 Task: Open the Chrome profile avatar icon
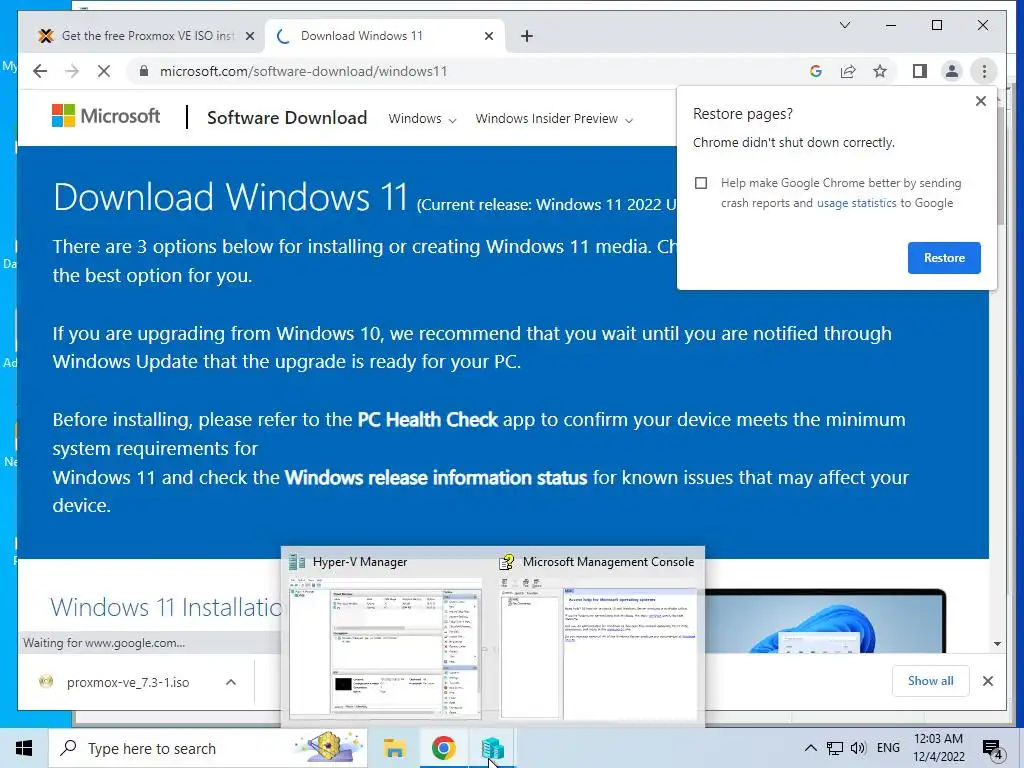pos(952,71)
